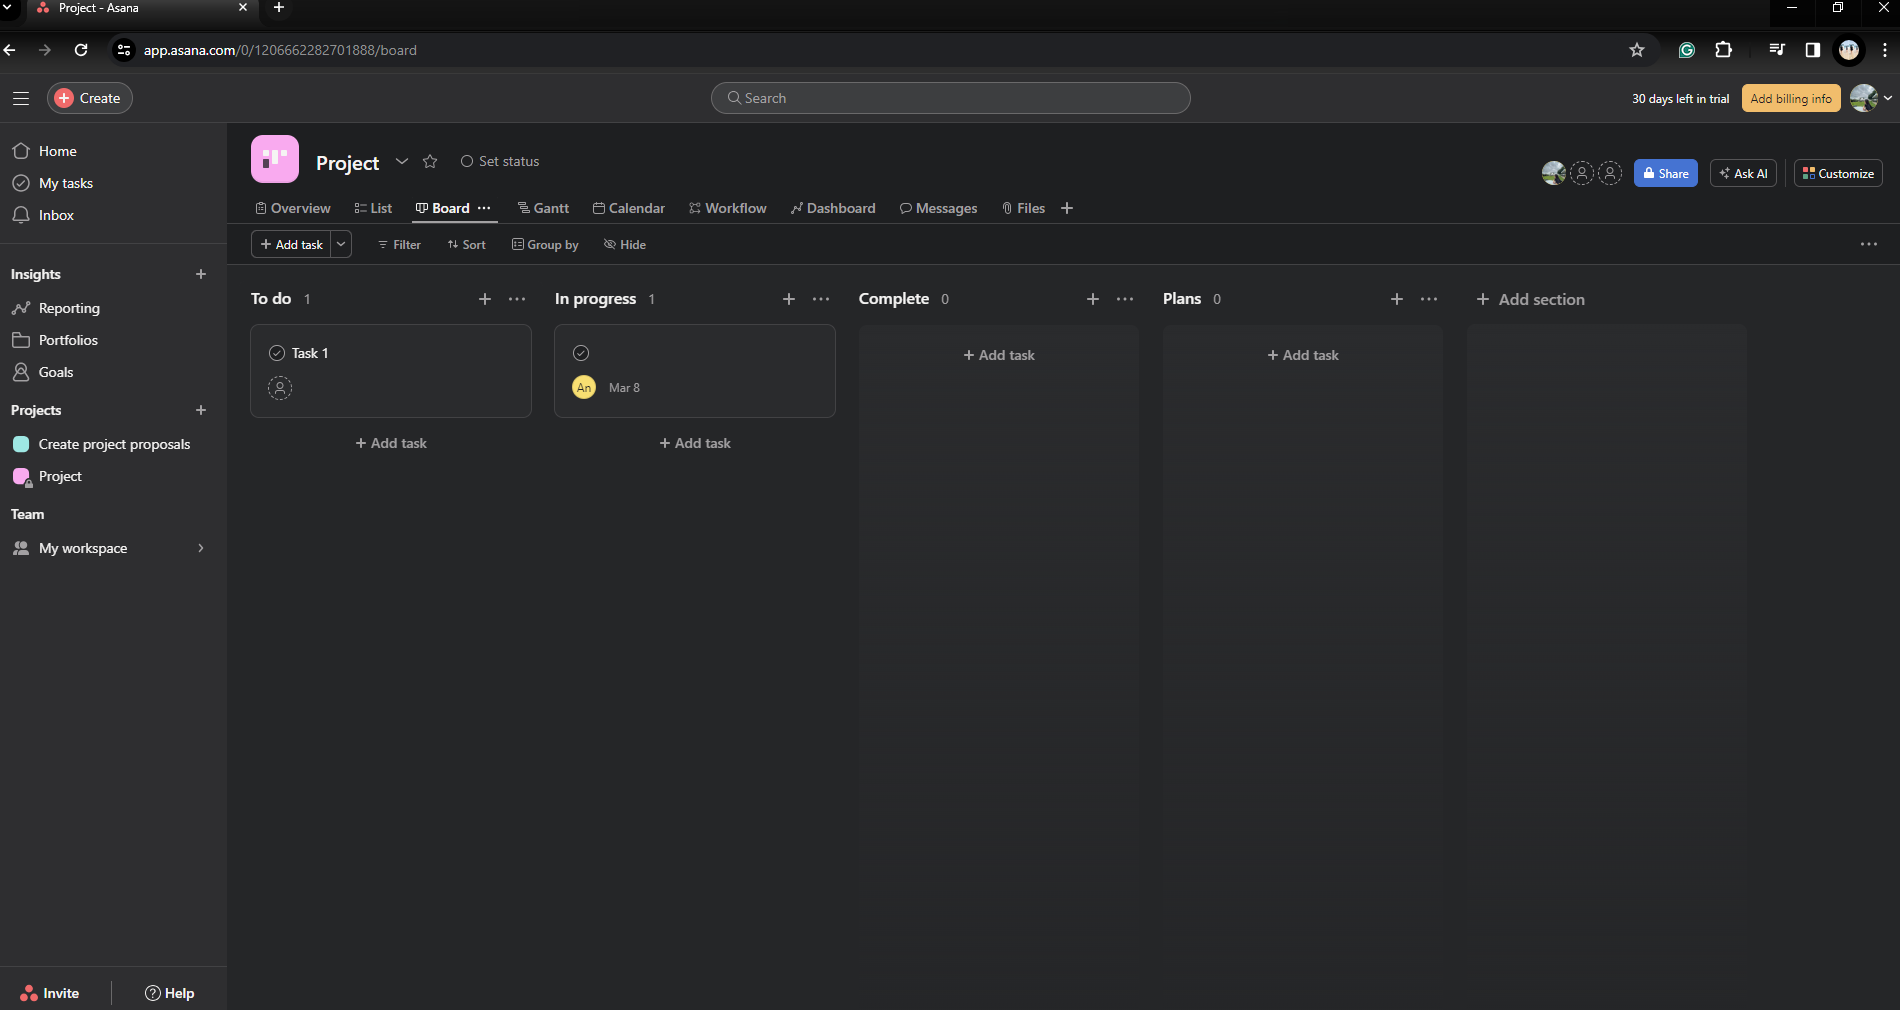Click the pink Project board icon
This screenshot has height=1010, width=1900.
[x=275, y=159]
